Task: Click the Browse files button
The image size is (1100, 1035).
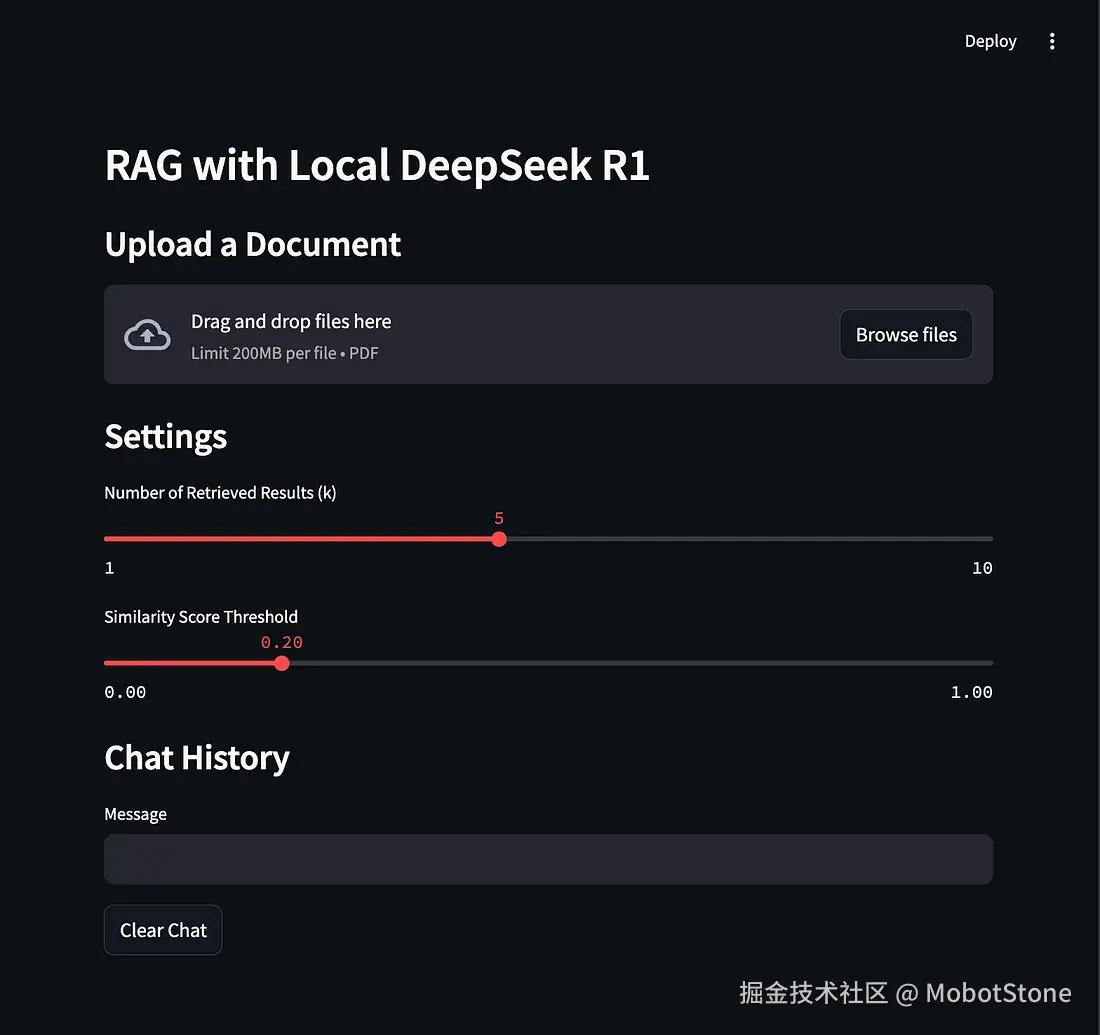Action: click(906, 335)
